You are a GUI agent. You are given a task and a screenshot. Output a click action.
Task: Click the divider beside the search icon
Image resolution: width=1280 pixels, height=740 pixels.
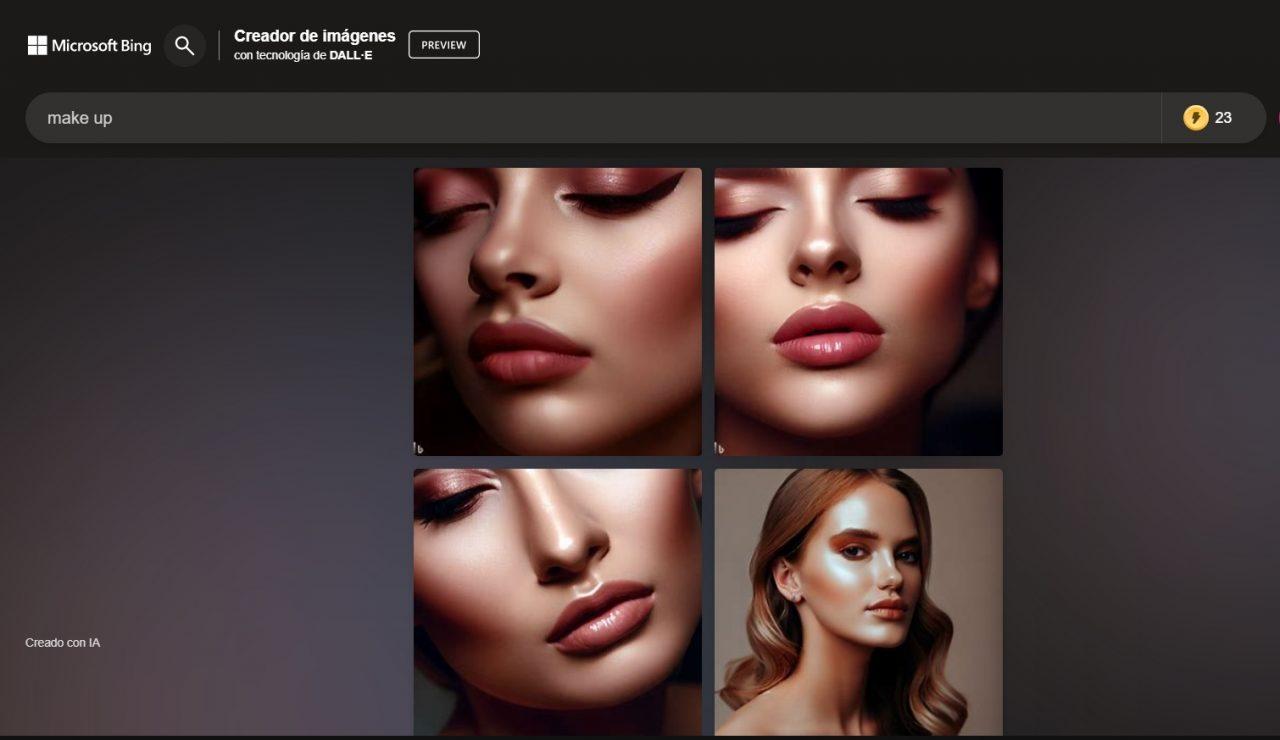point(219,45)
